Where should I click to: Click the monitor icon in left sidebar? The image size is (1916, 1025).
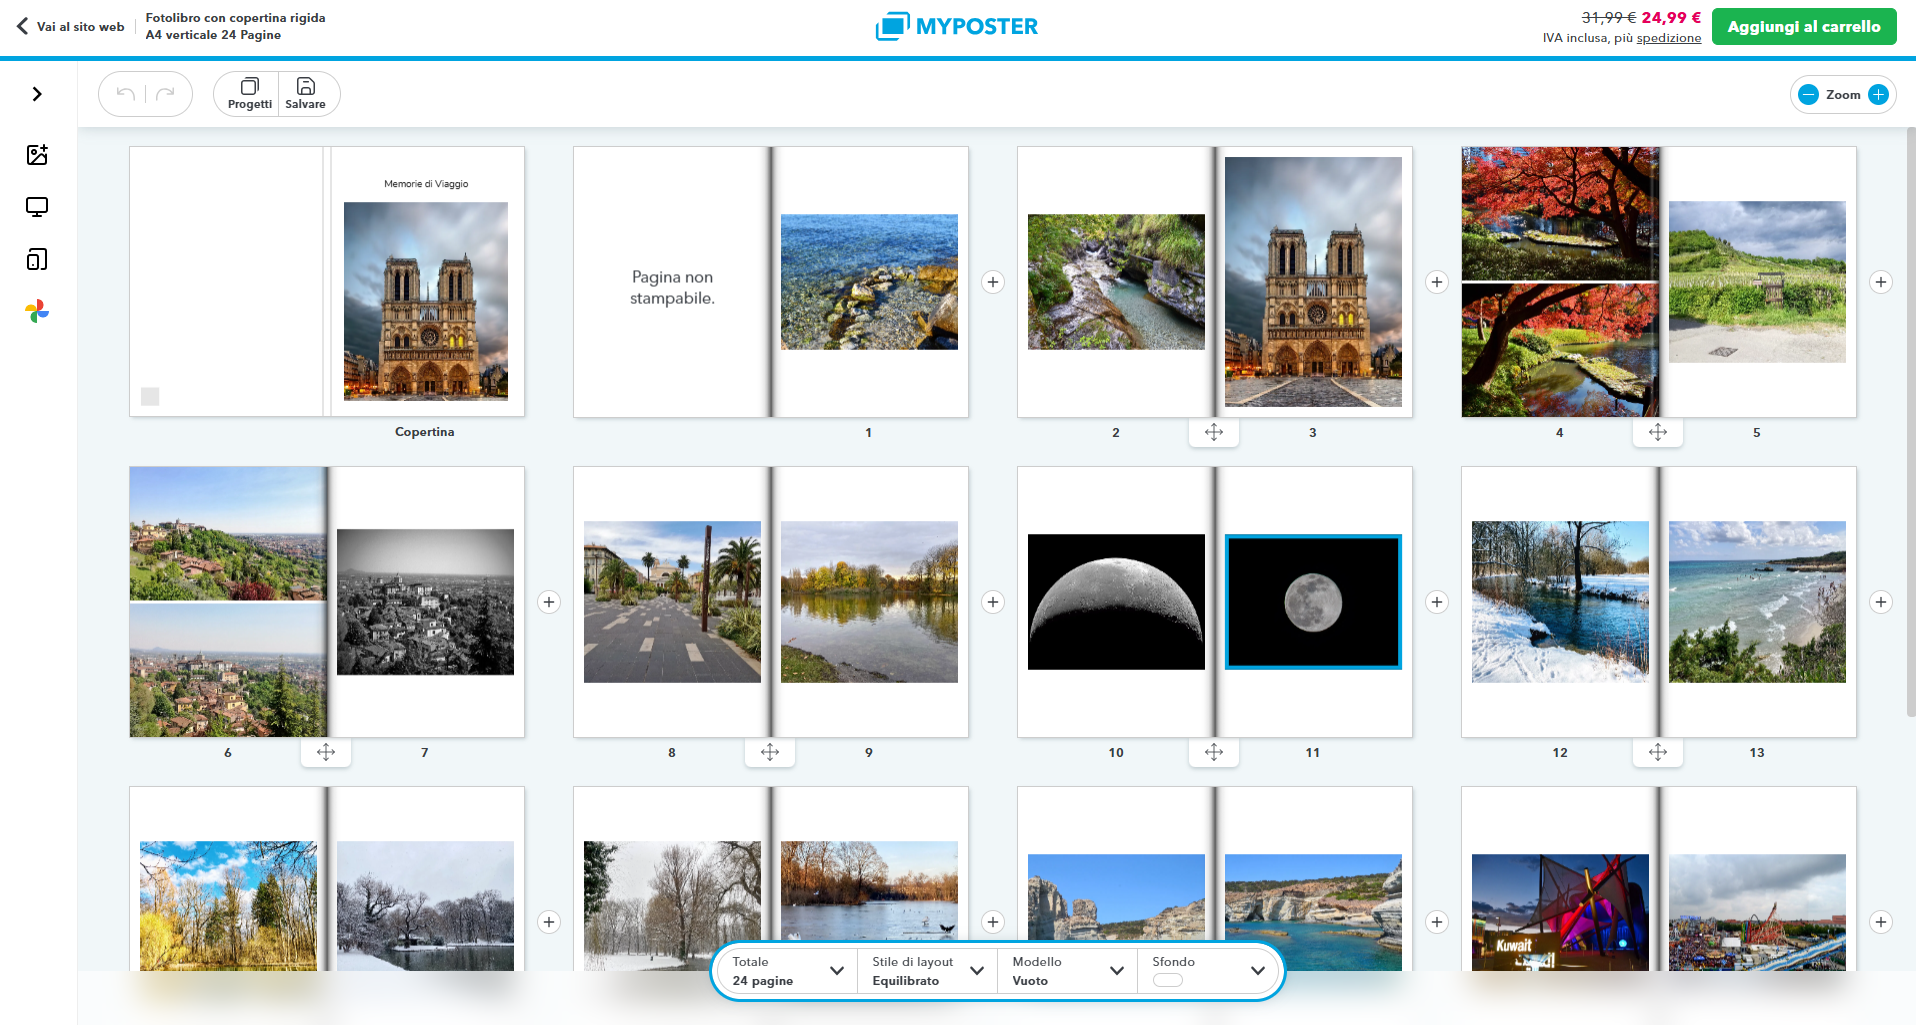(37, 207)
